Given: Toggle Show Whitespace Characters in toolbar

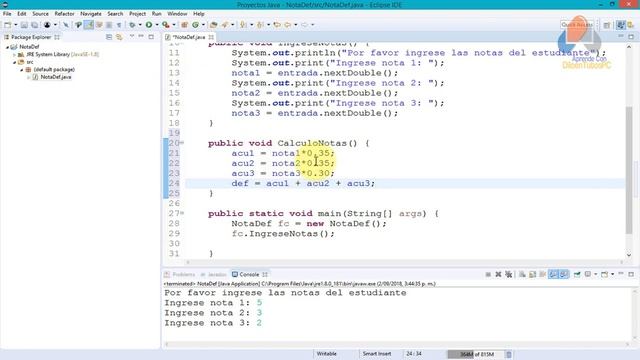Looking at the screenshot, I should (x=119, y=25).
